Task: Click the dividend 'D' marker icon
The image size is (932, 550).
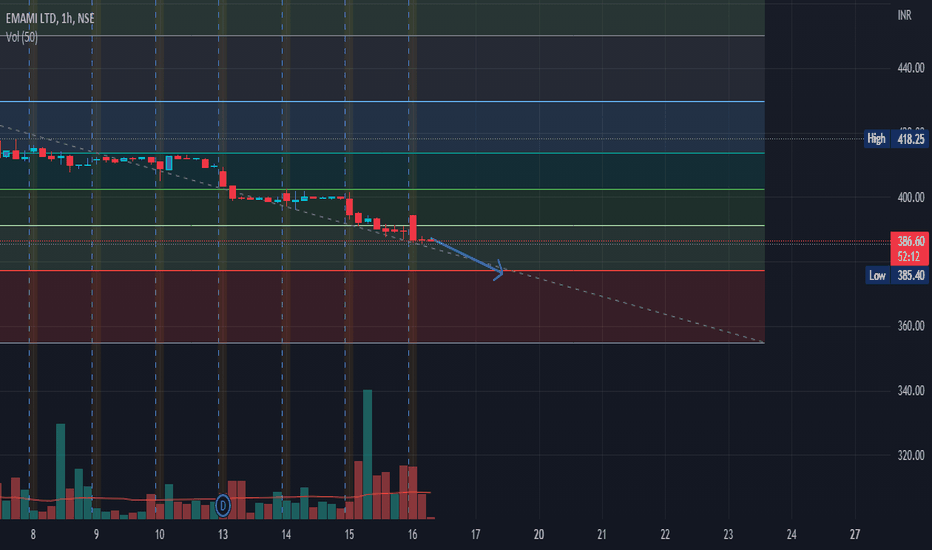Action: click(x=223, y=506)
